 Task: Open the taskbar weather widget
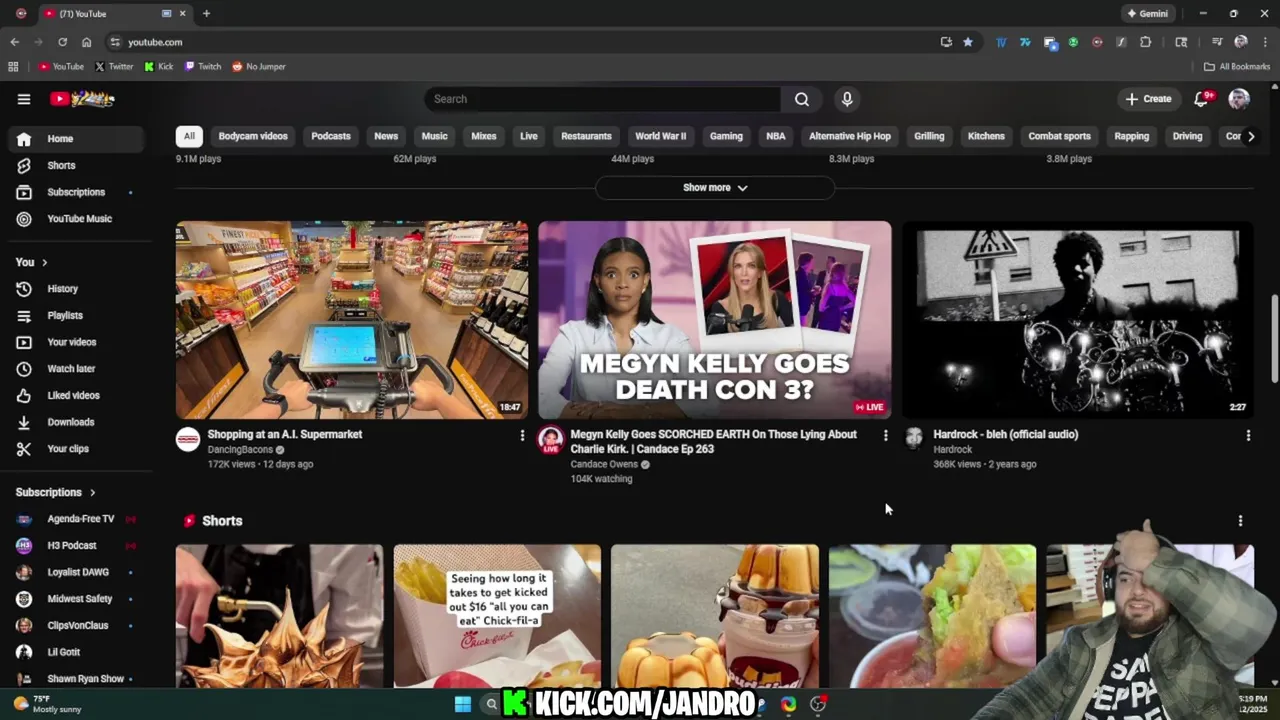click(46, 704)
